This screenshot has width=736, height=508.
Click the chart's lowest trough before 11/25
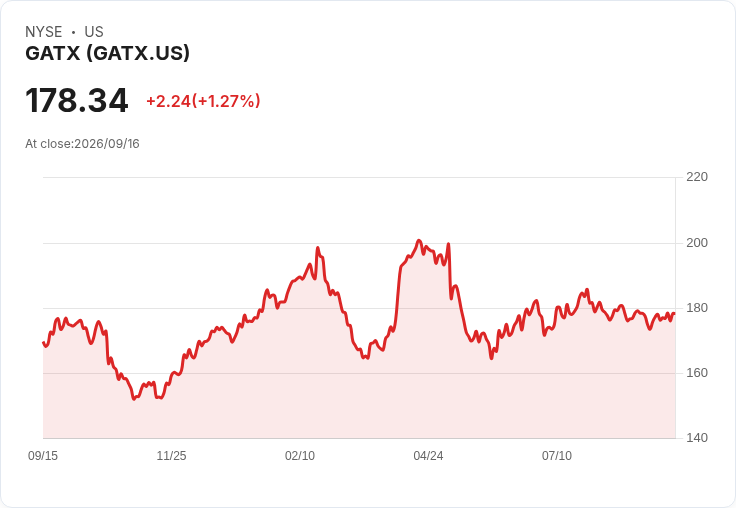click(x=134, y=399)
